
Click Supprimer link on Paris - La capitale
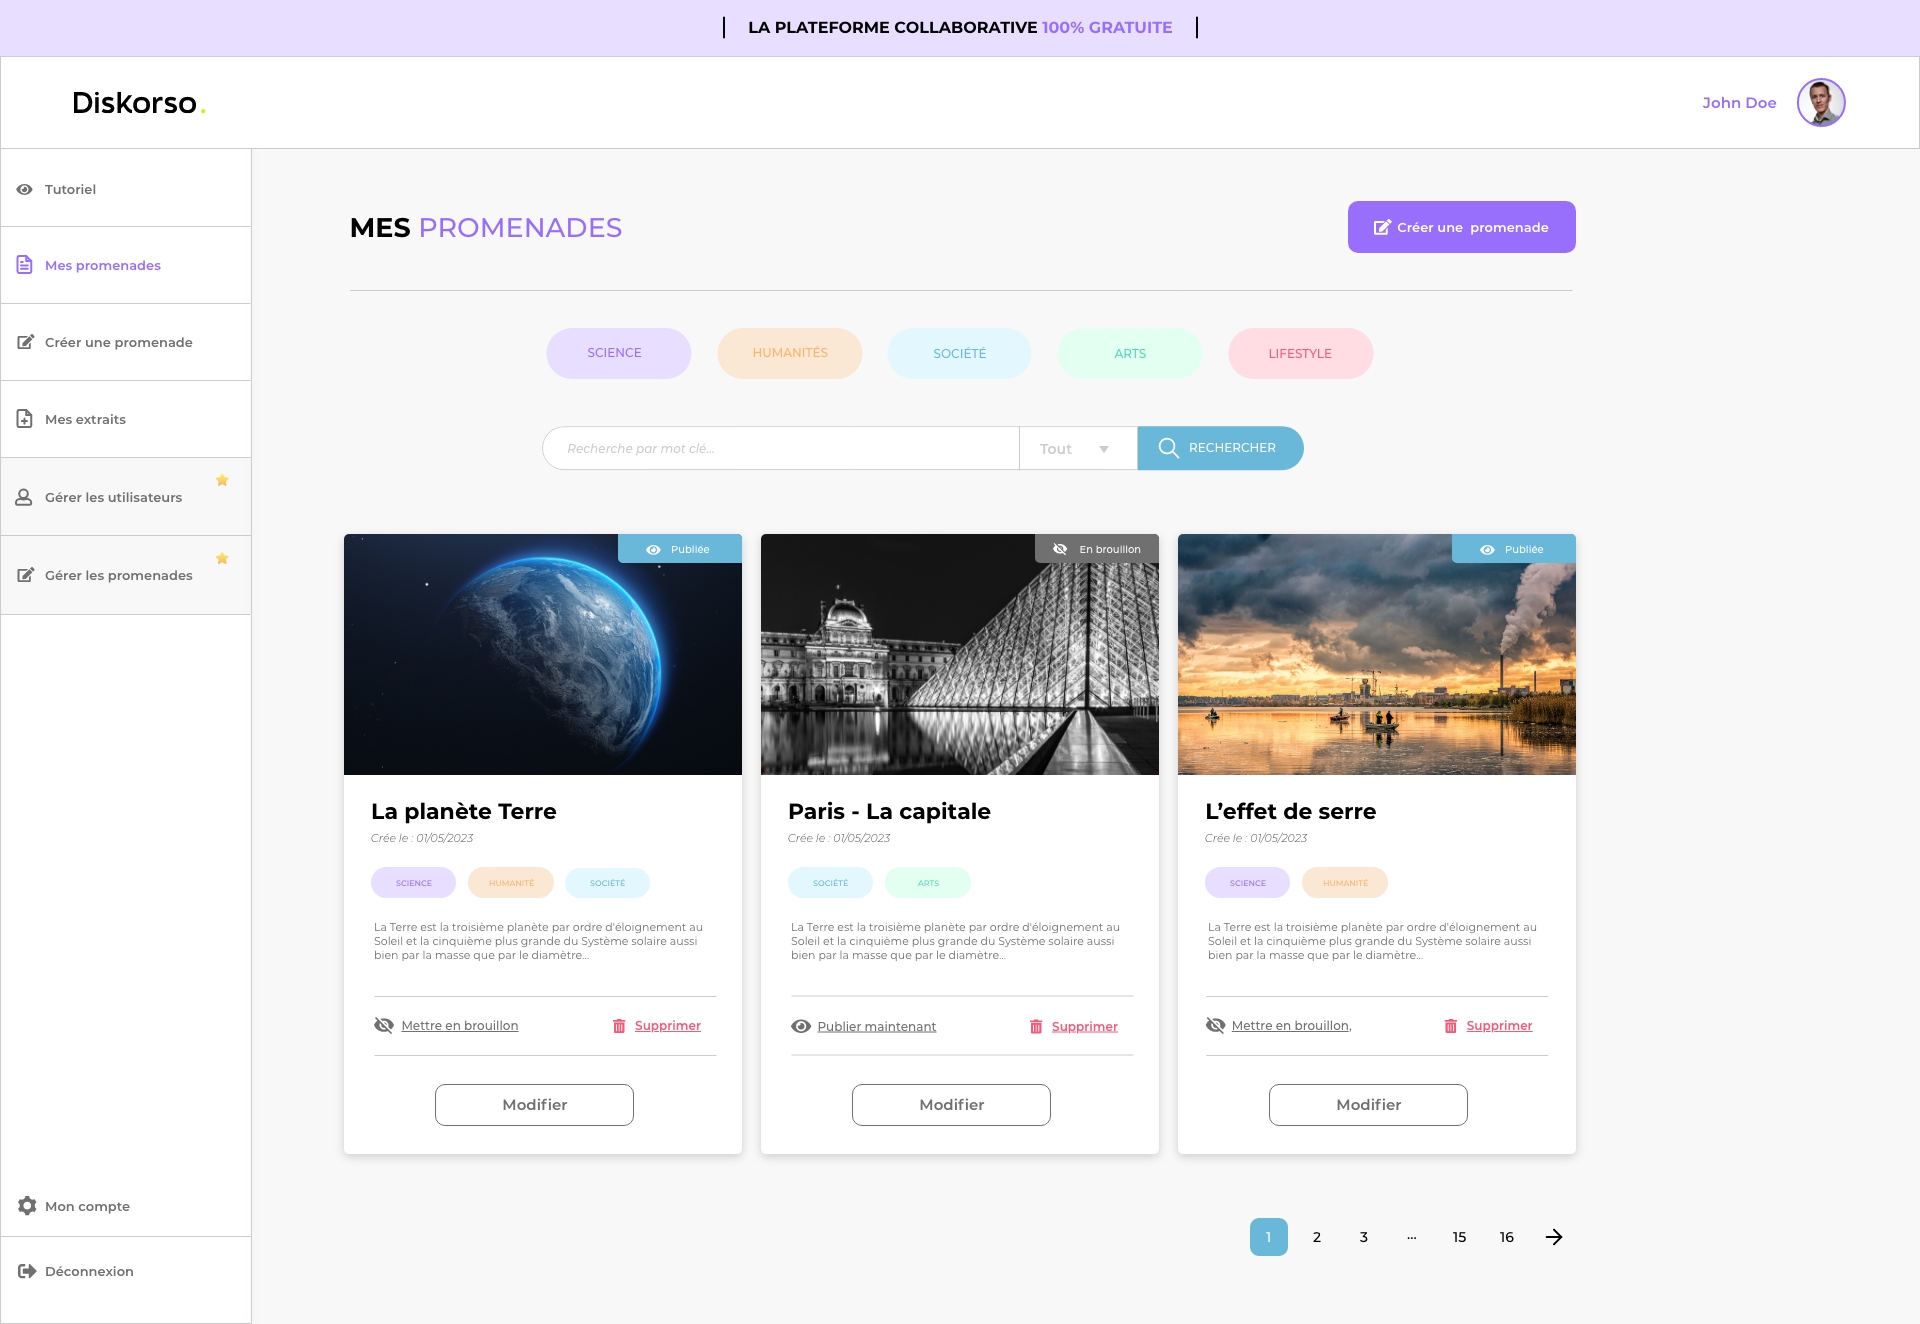pyautogui.click(x=1085, y=1027)
